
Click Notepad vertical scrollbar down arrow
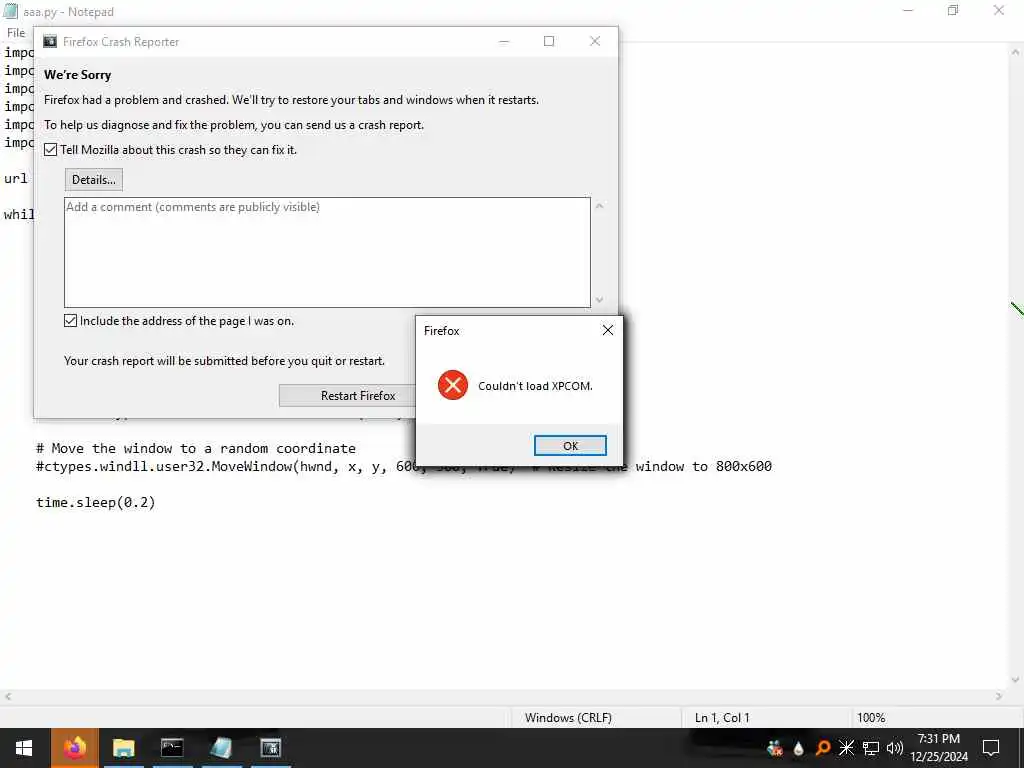[x=1016, y=680]
